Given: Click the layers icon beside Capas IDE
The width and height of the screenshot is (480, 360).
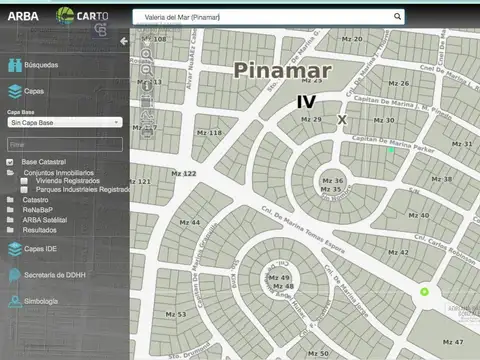Looking at the screenshot, I should [x=15, y=249].
